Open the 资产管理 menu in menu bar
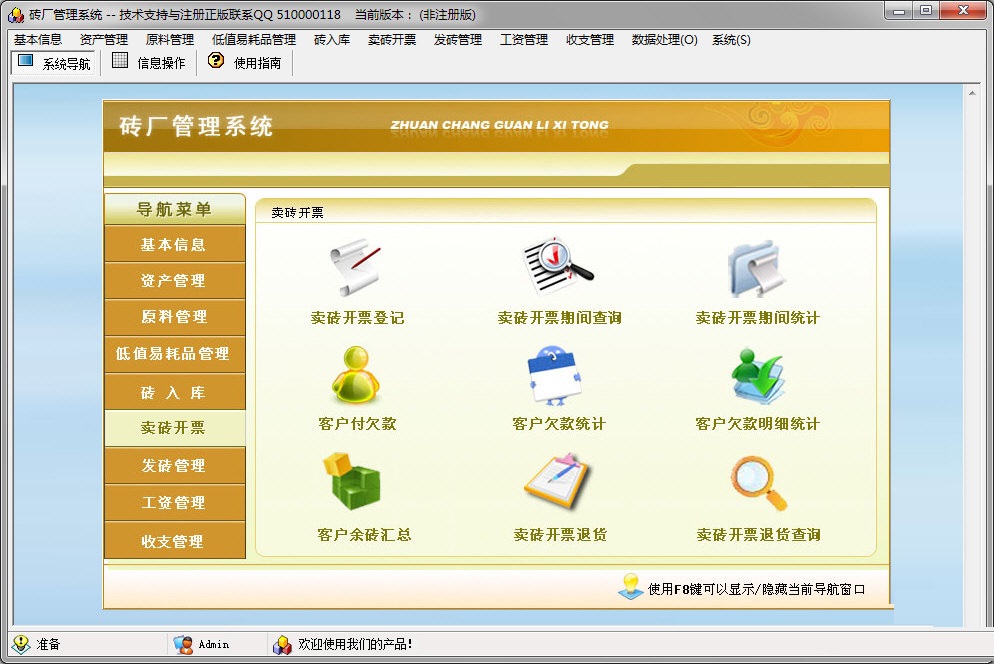 [104, 40]
